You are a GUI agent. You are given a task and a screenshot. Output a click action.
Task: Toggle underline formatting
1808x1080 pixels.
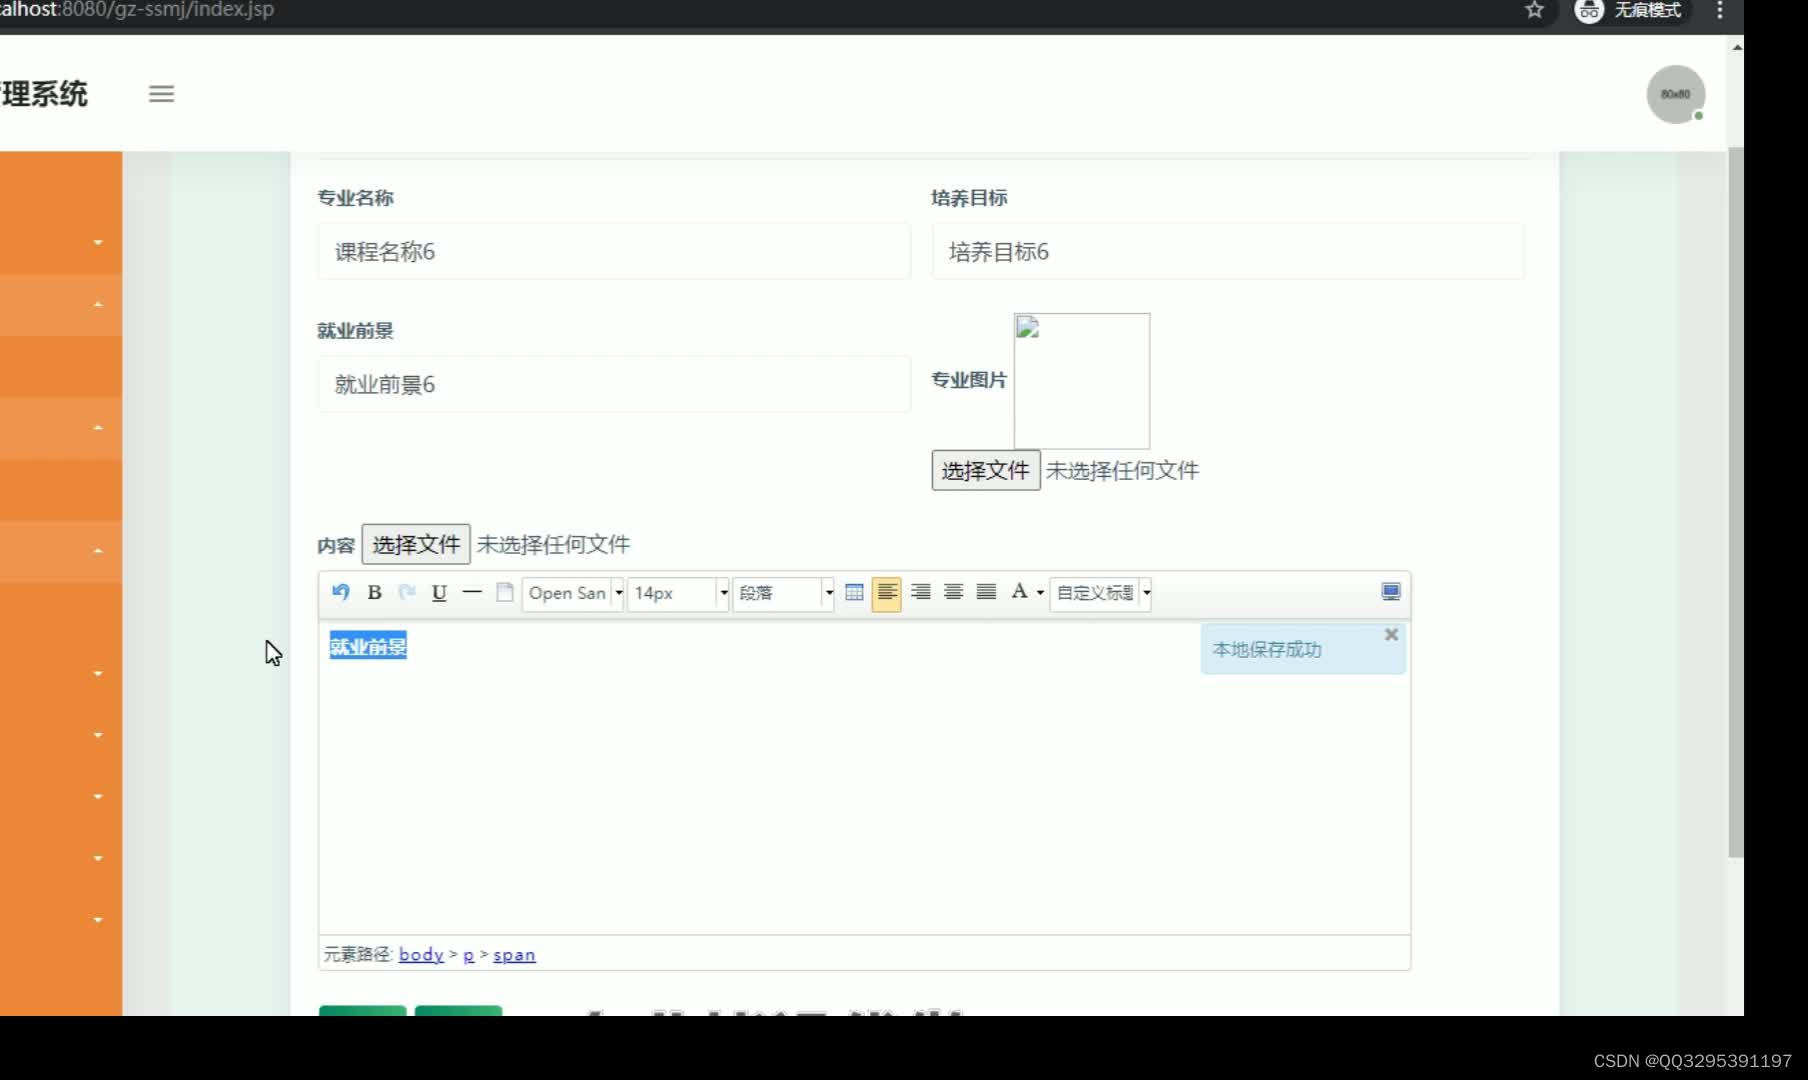(x=439, y=592)
